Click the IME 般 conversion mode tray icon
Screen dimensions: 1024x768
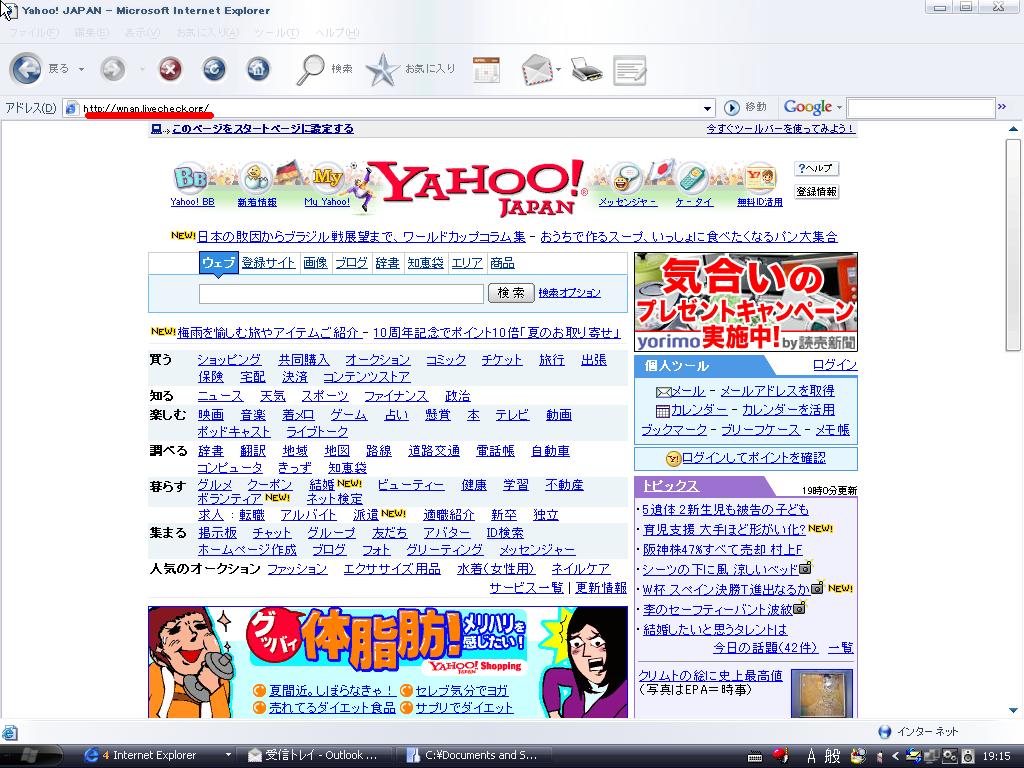point(832,756)
